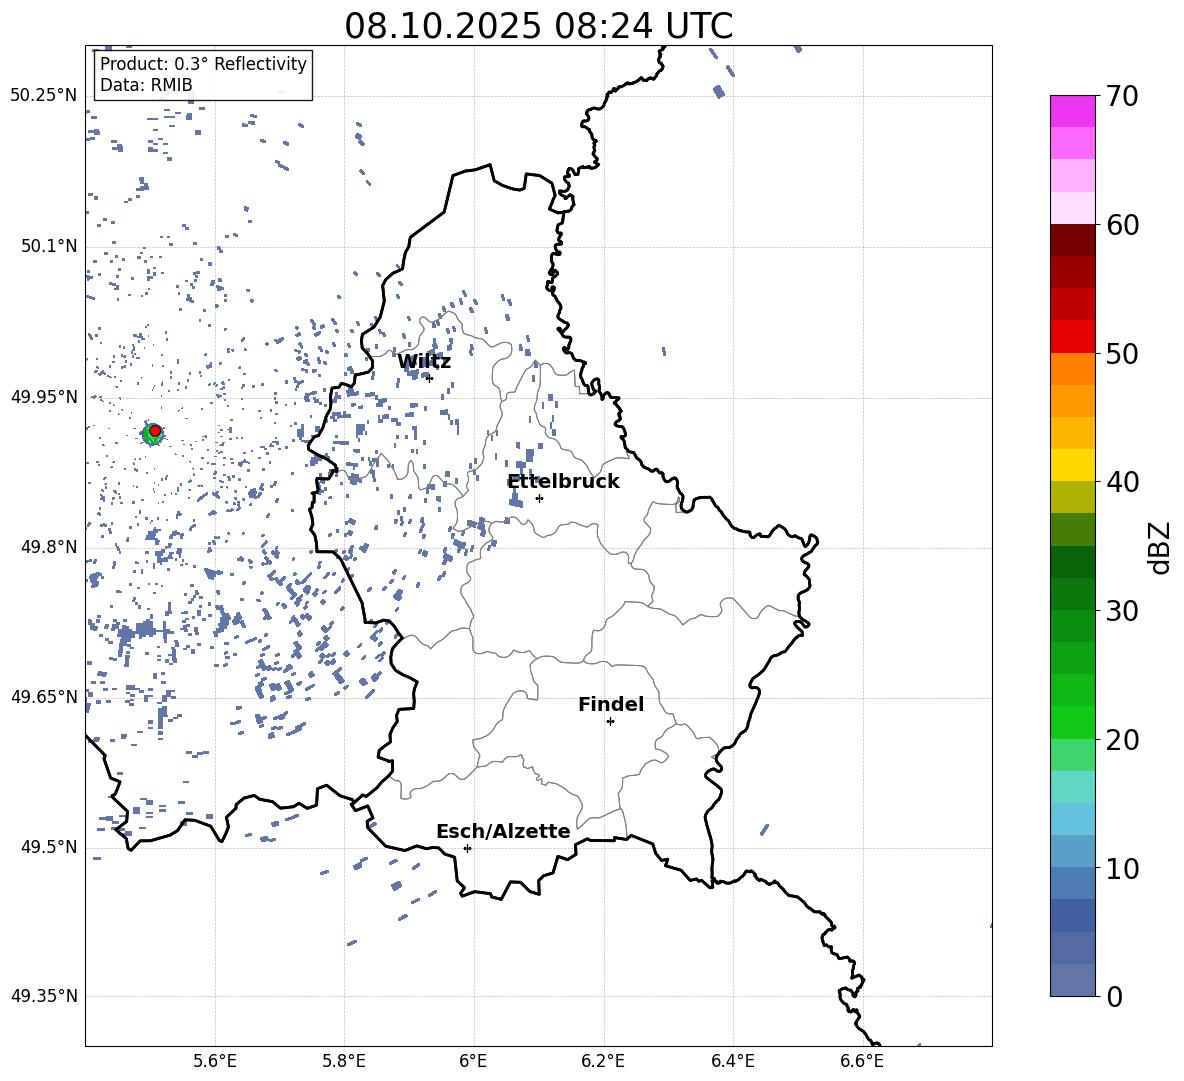Click the colorbar tick value 70
The width and height of the screenshot is (1184, 1081).
(1122, 97)
